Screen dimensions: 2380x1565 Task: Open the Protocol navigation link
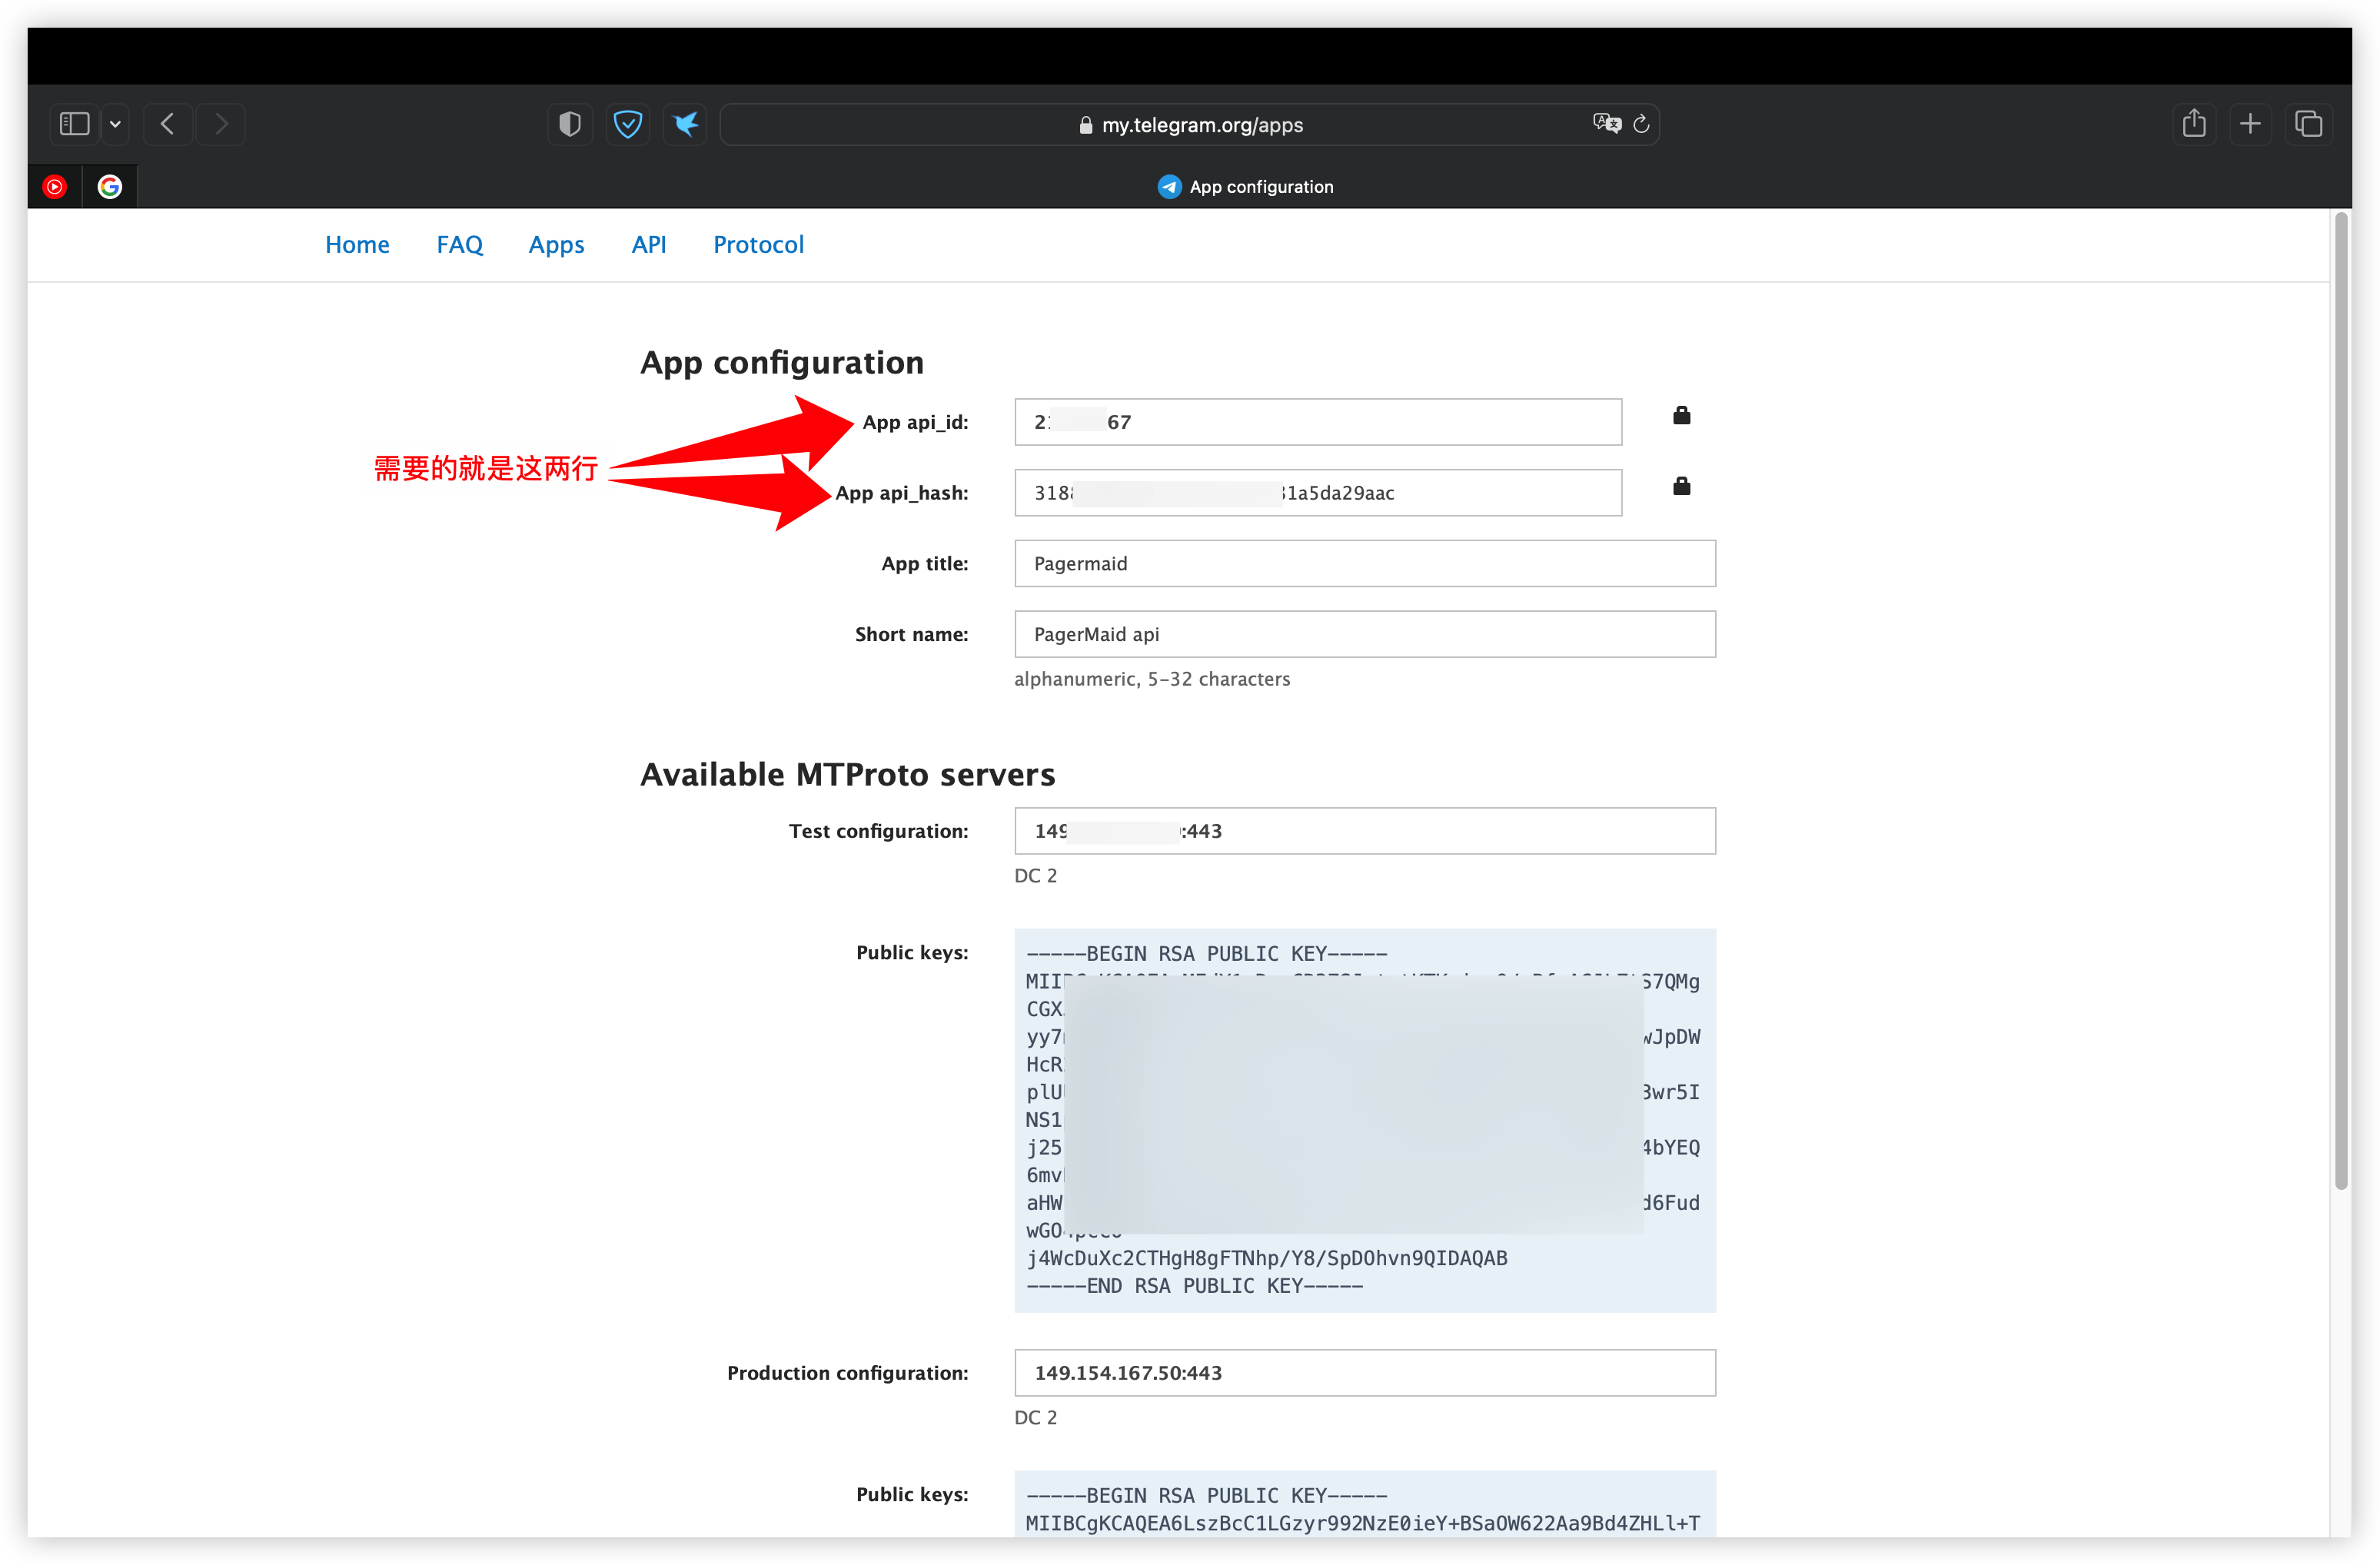click(758, 245)
